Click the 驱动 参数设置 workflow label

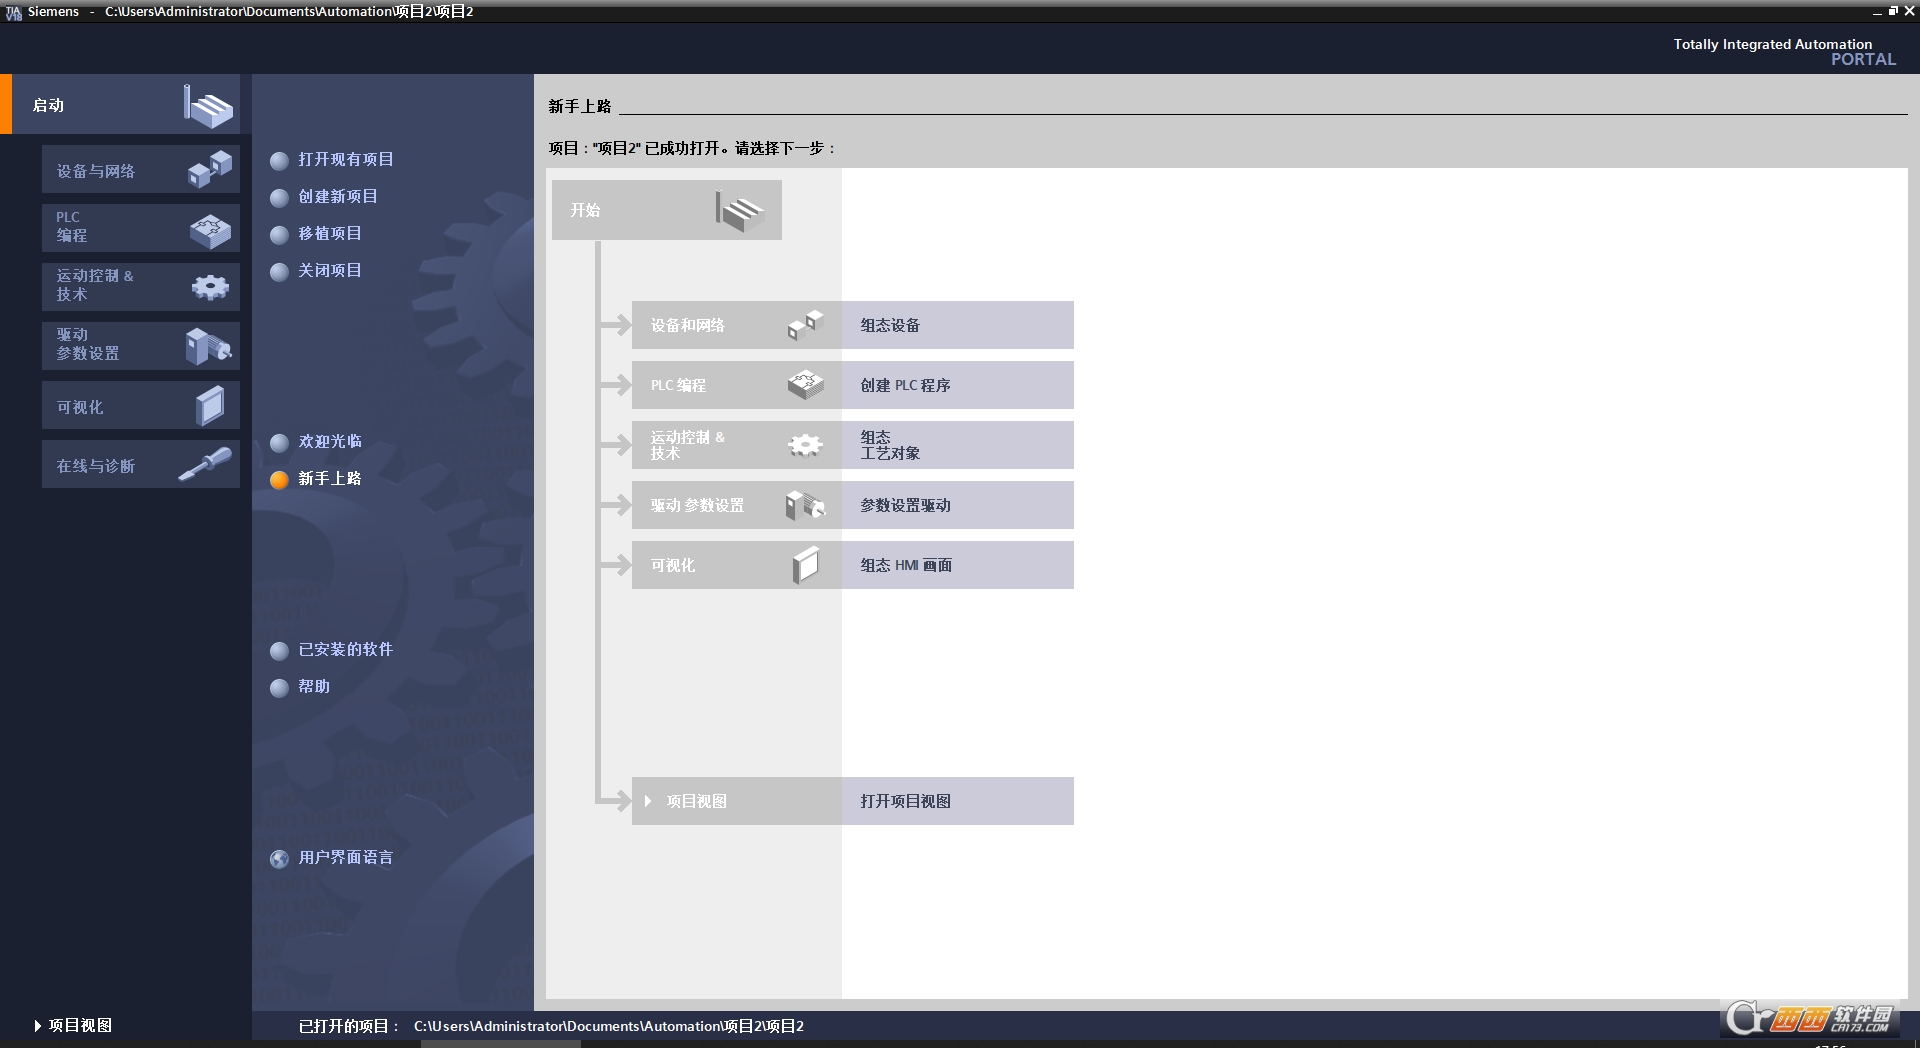pyautogui.click(x=697, y=506)
